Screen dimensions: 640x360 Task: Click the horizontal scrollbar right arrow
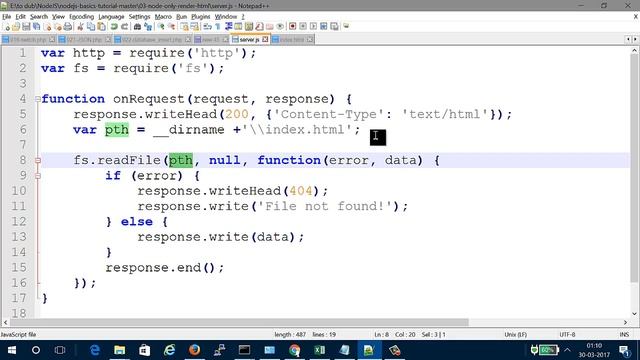(625, 322)
